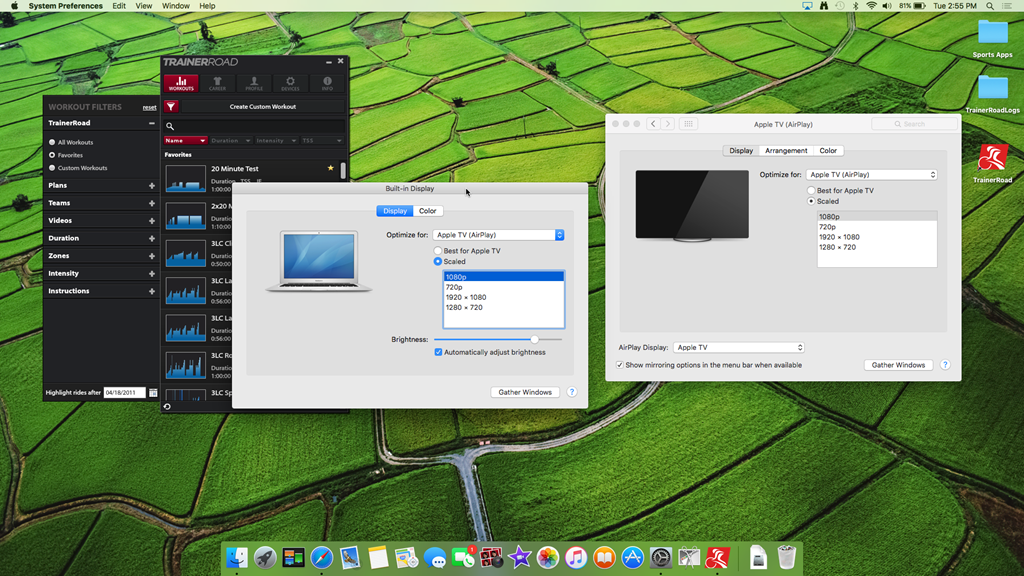Launch Photo Booth from the dock

point(491,558)
